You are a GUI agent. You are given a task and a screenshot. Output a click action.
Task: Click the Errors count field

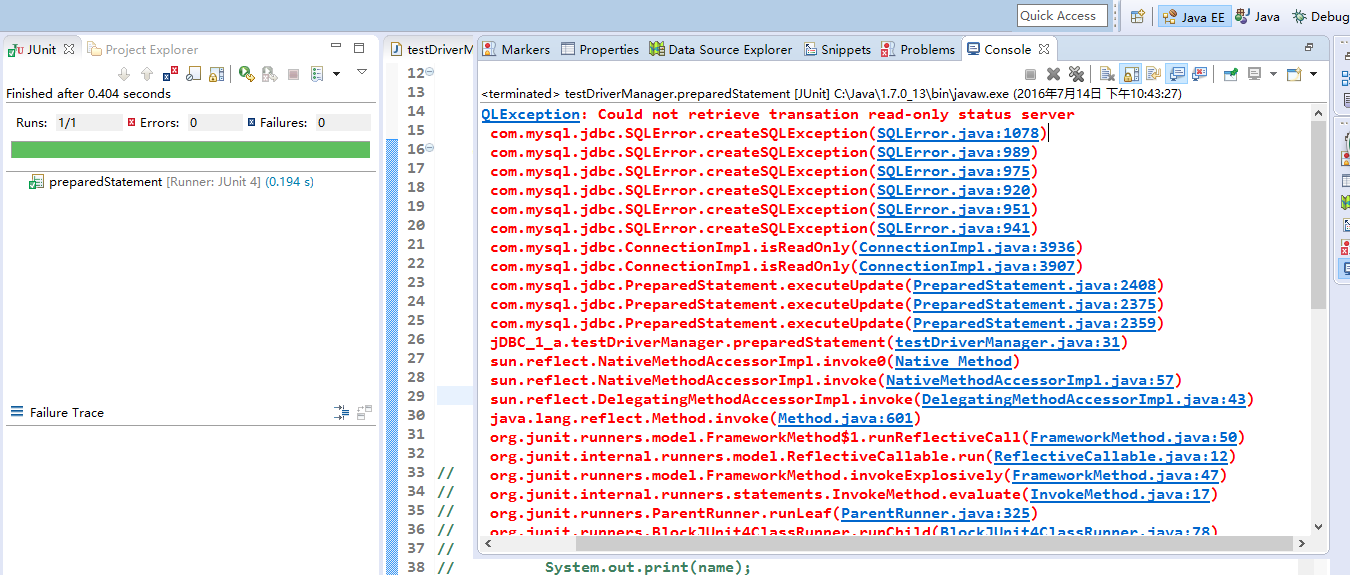pos(214,122)
